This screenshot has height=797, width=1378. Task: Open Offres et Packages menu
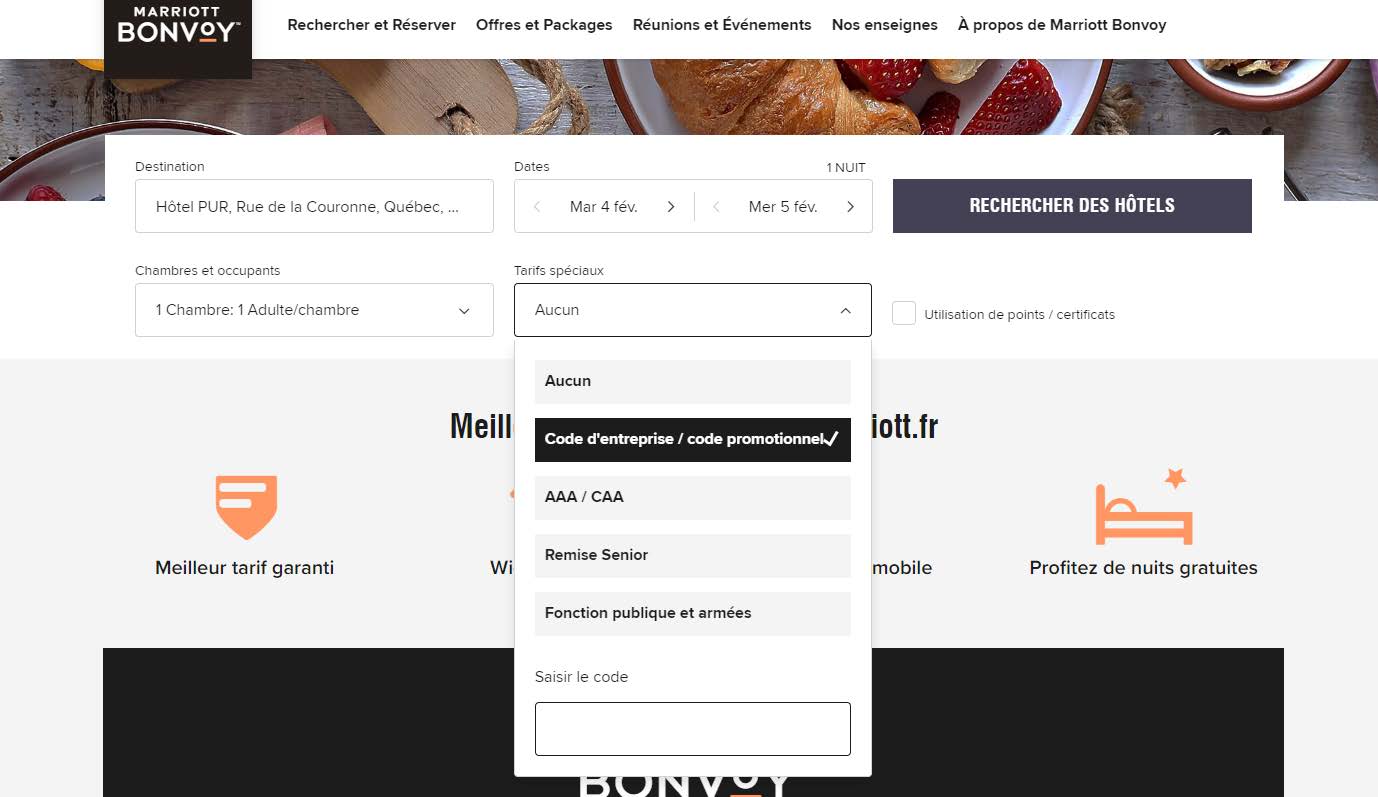544,25
